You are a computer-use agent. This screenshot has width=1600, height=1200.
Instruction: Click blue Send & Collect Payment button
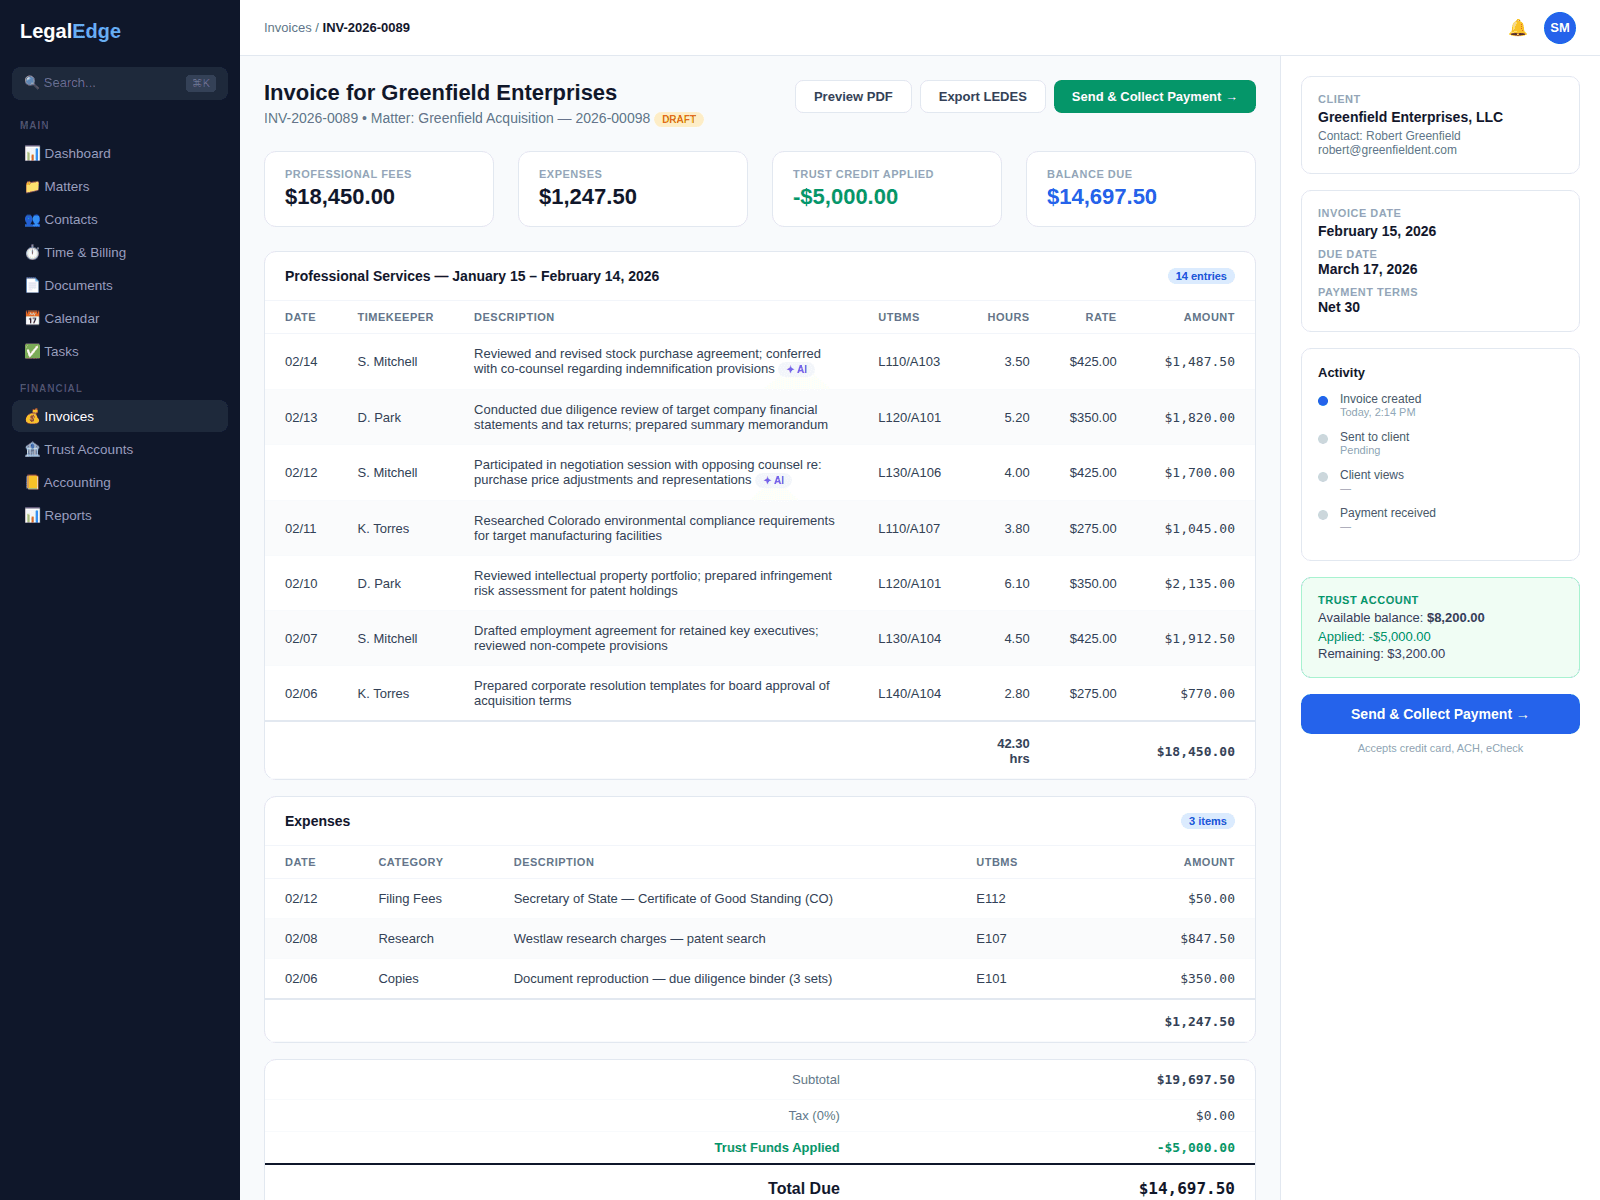[1440, 714]
